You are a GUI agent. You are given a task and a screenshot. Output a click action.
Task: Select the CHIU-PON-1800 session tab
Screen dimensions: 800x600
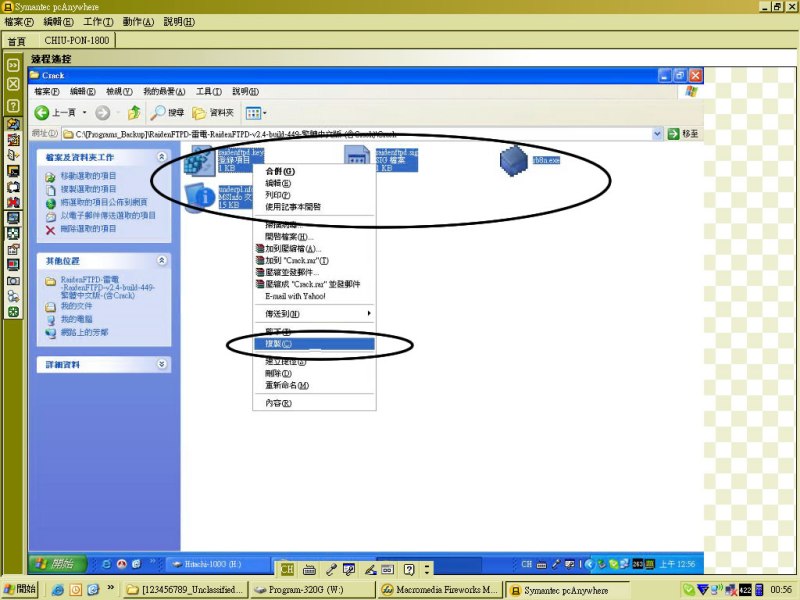pos(77,40)
